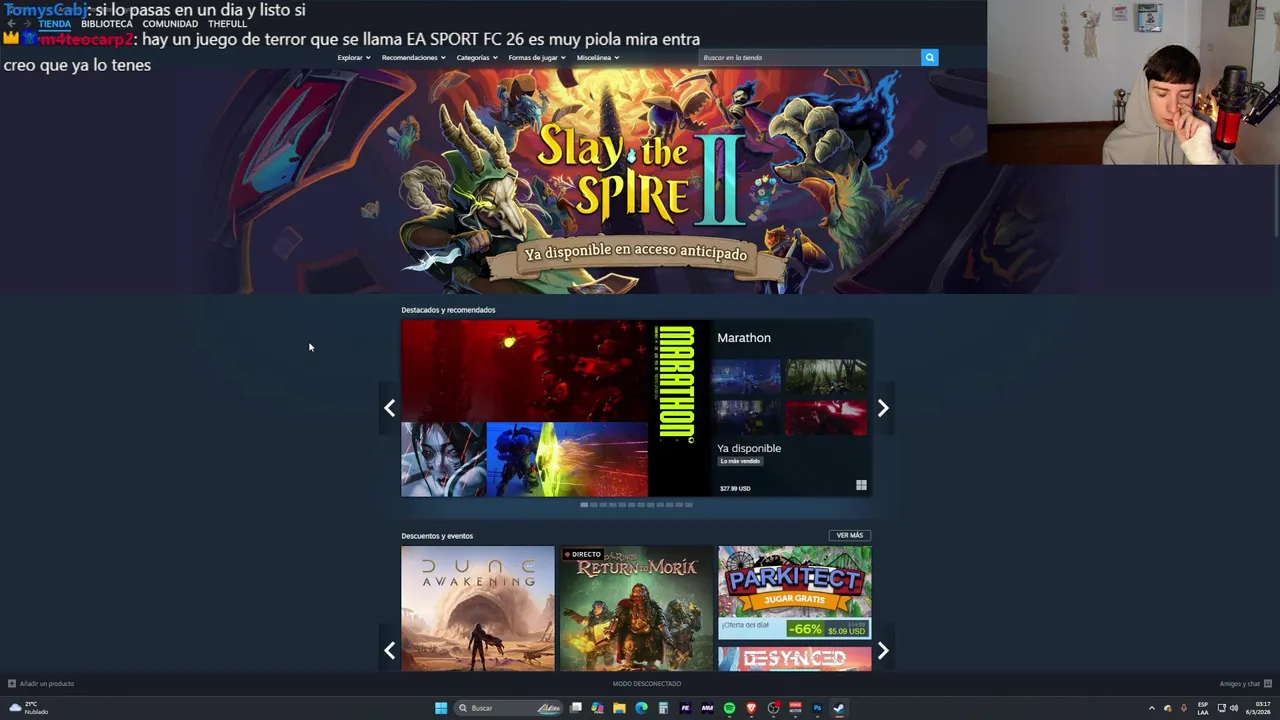1280x720 pixels.
Task: Go to the COMUNIDAD tab
Action: [x=170, y=24]
